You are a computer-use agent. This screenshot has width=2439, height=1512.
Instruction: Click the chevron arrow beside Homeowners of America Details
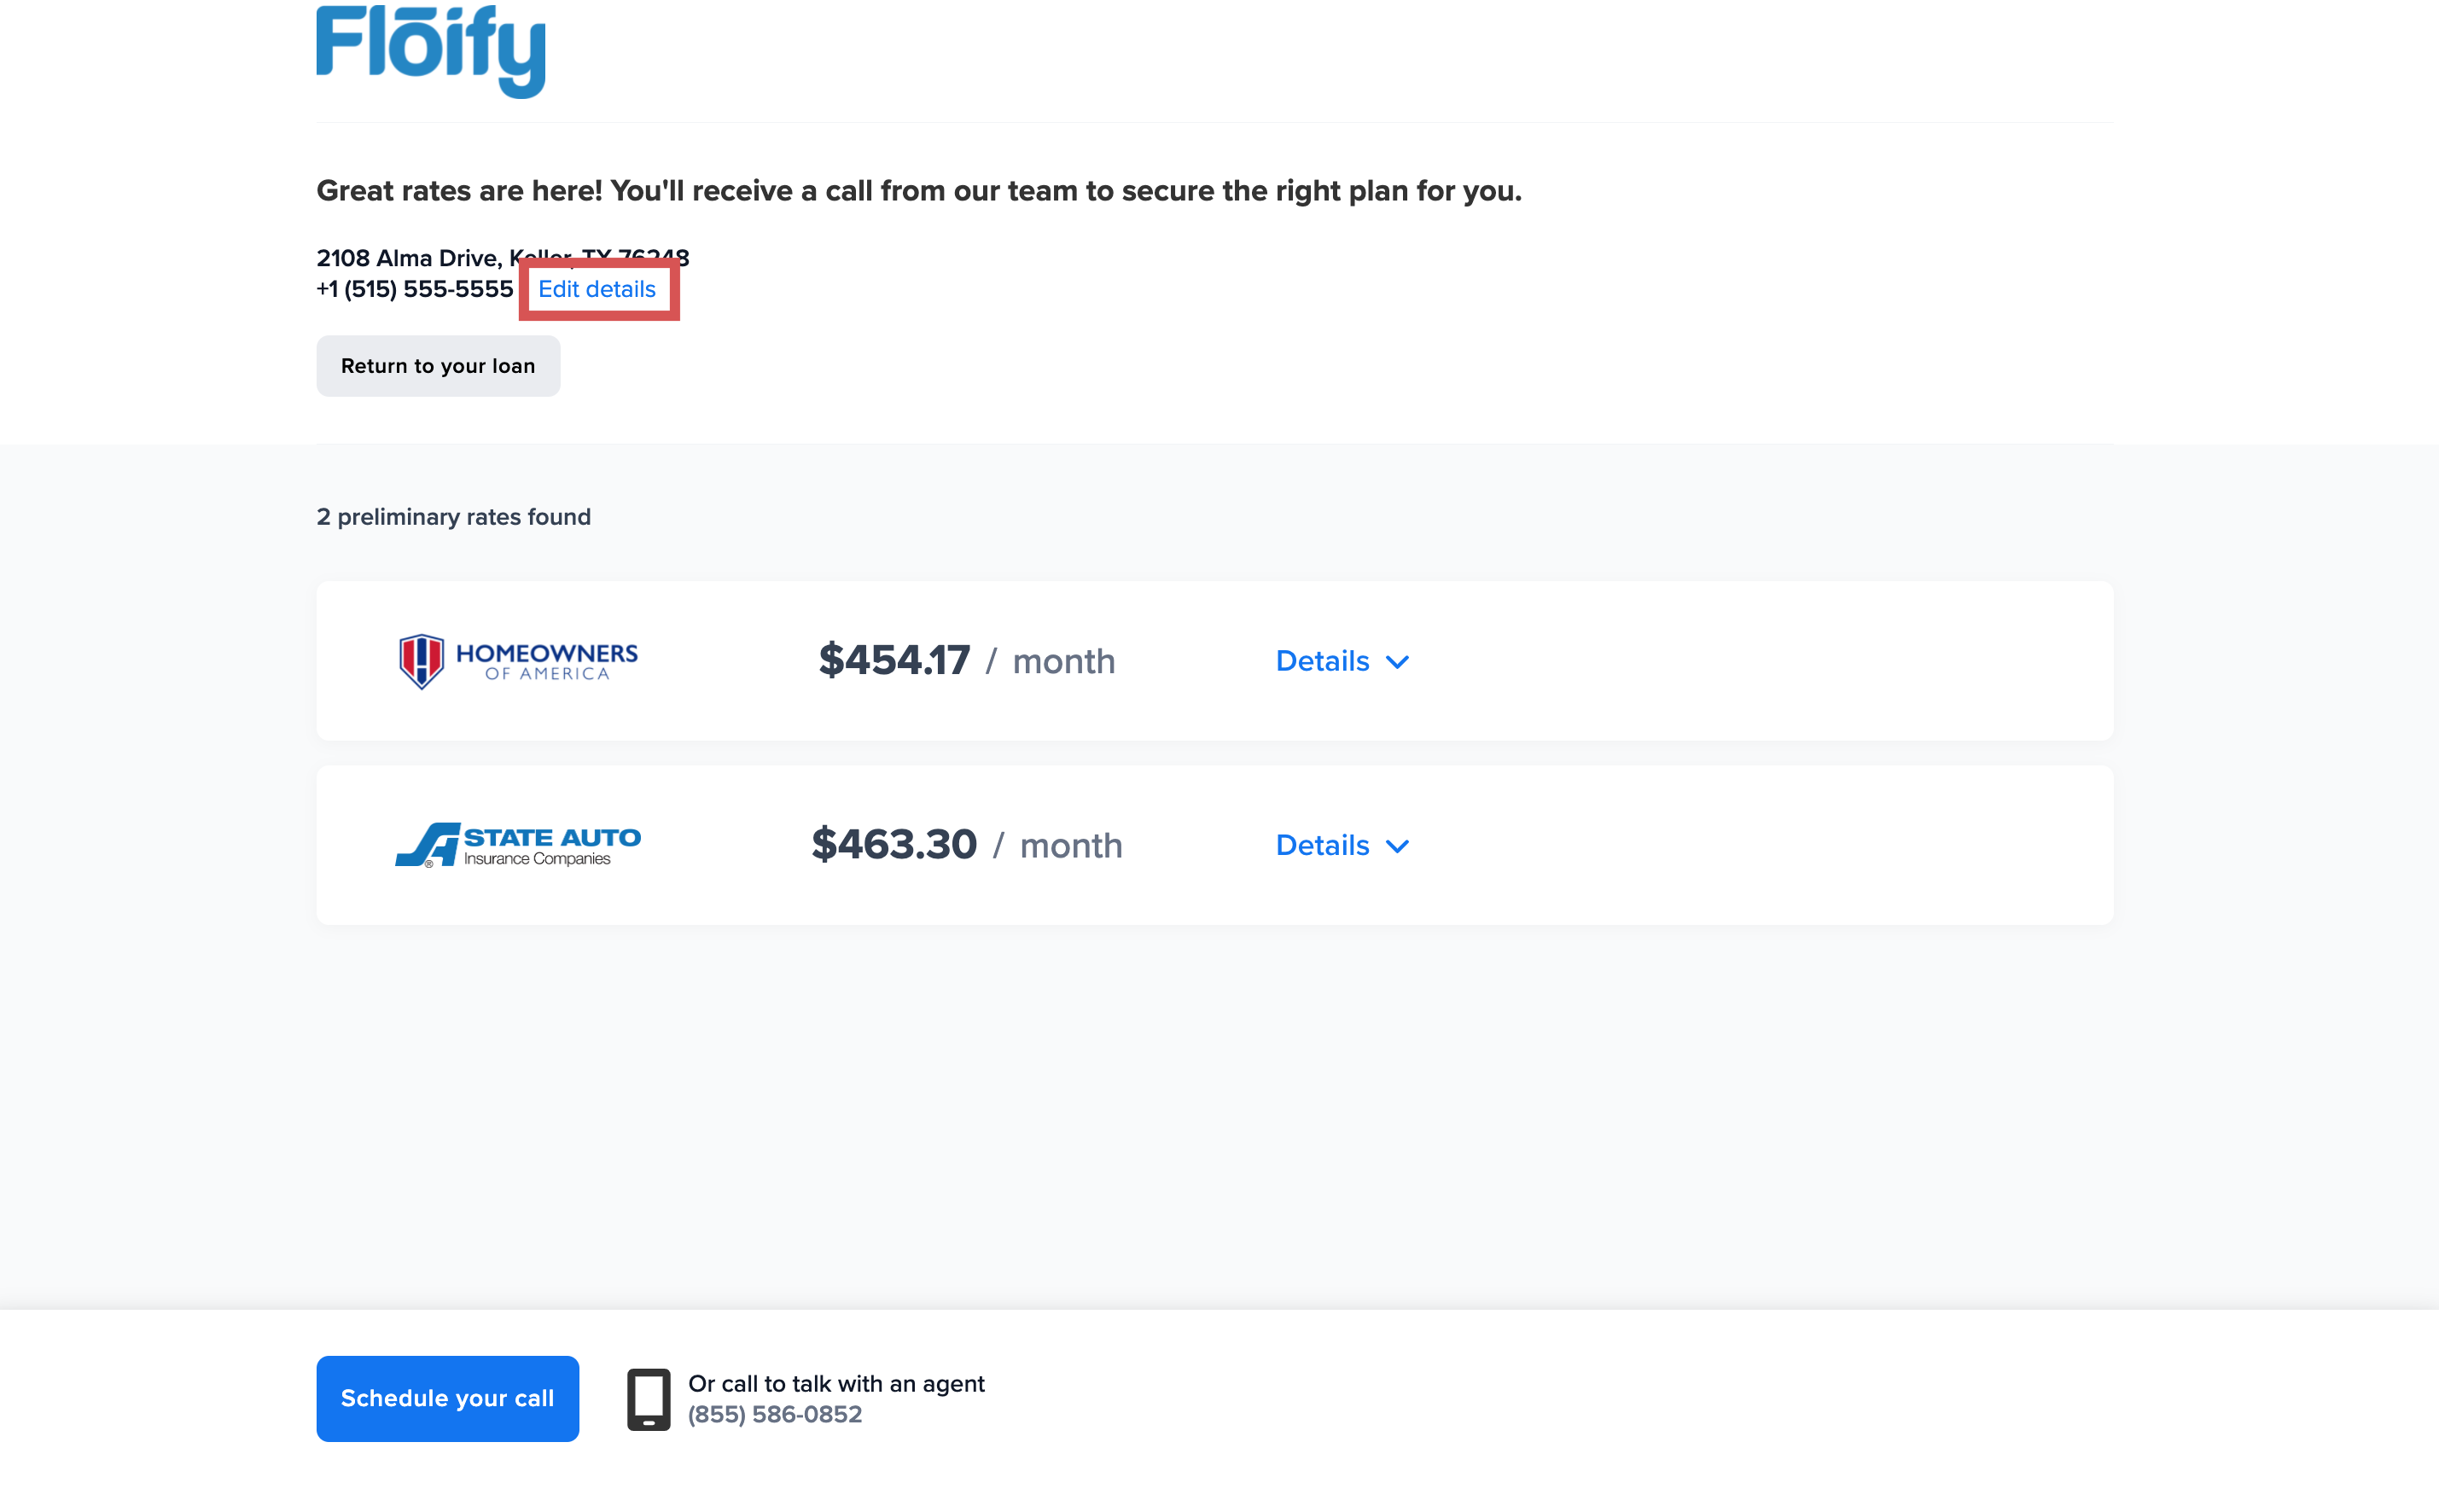(x=1398, y=662)
